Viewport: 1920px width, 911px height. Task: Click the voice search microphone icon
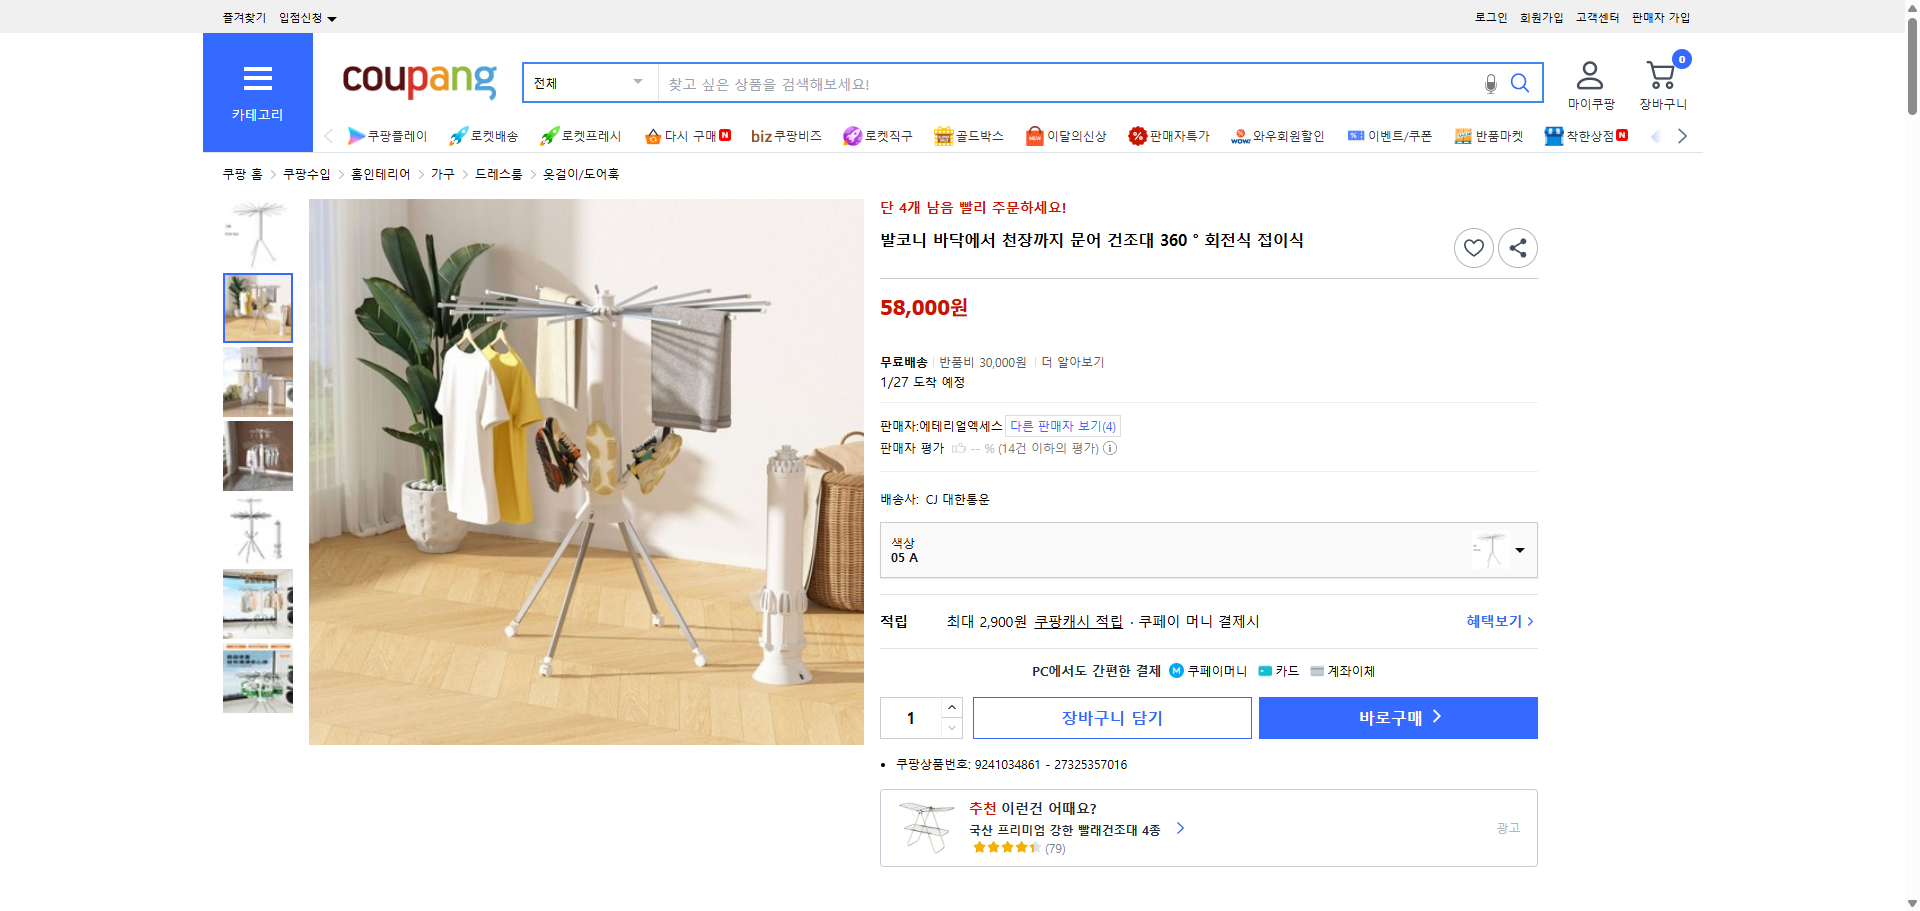point(1489,83)
